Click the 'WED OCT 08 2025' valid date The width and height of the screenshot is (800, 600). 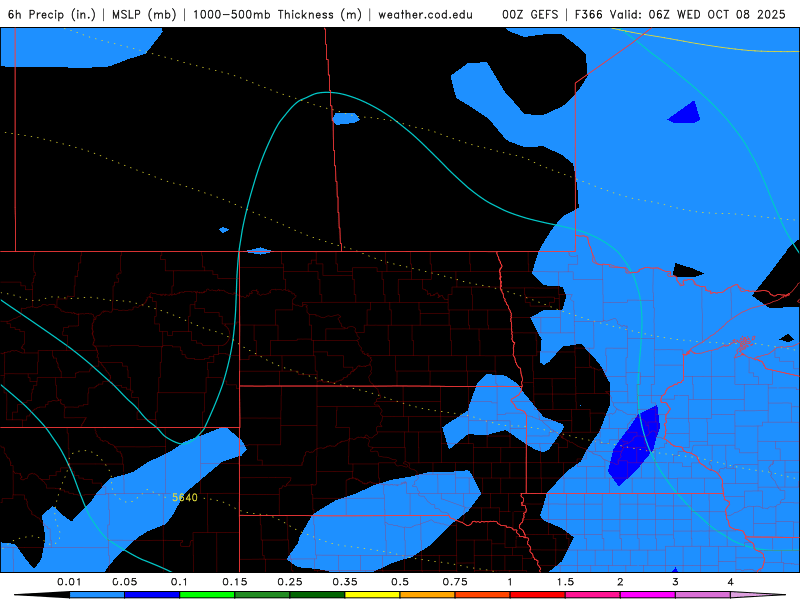pos(731,14)
